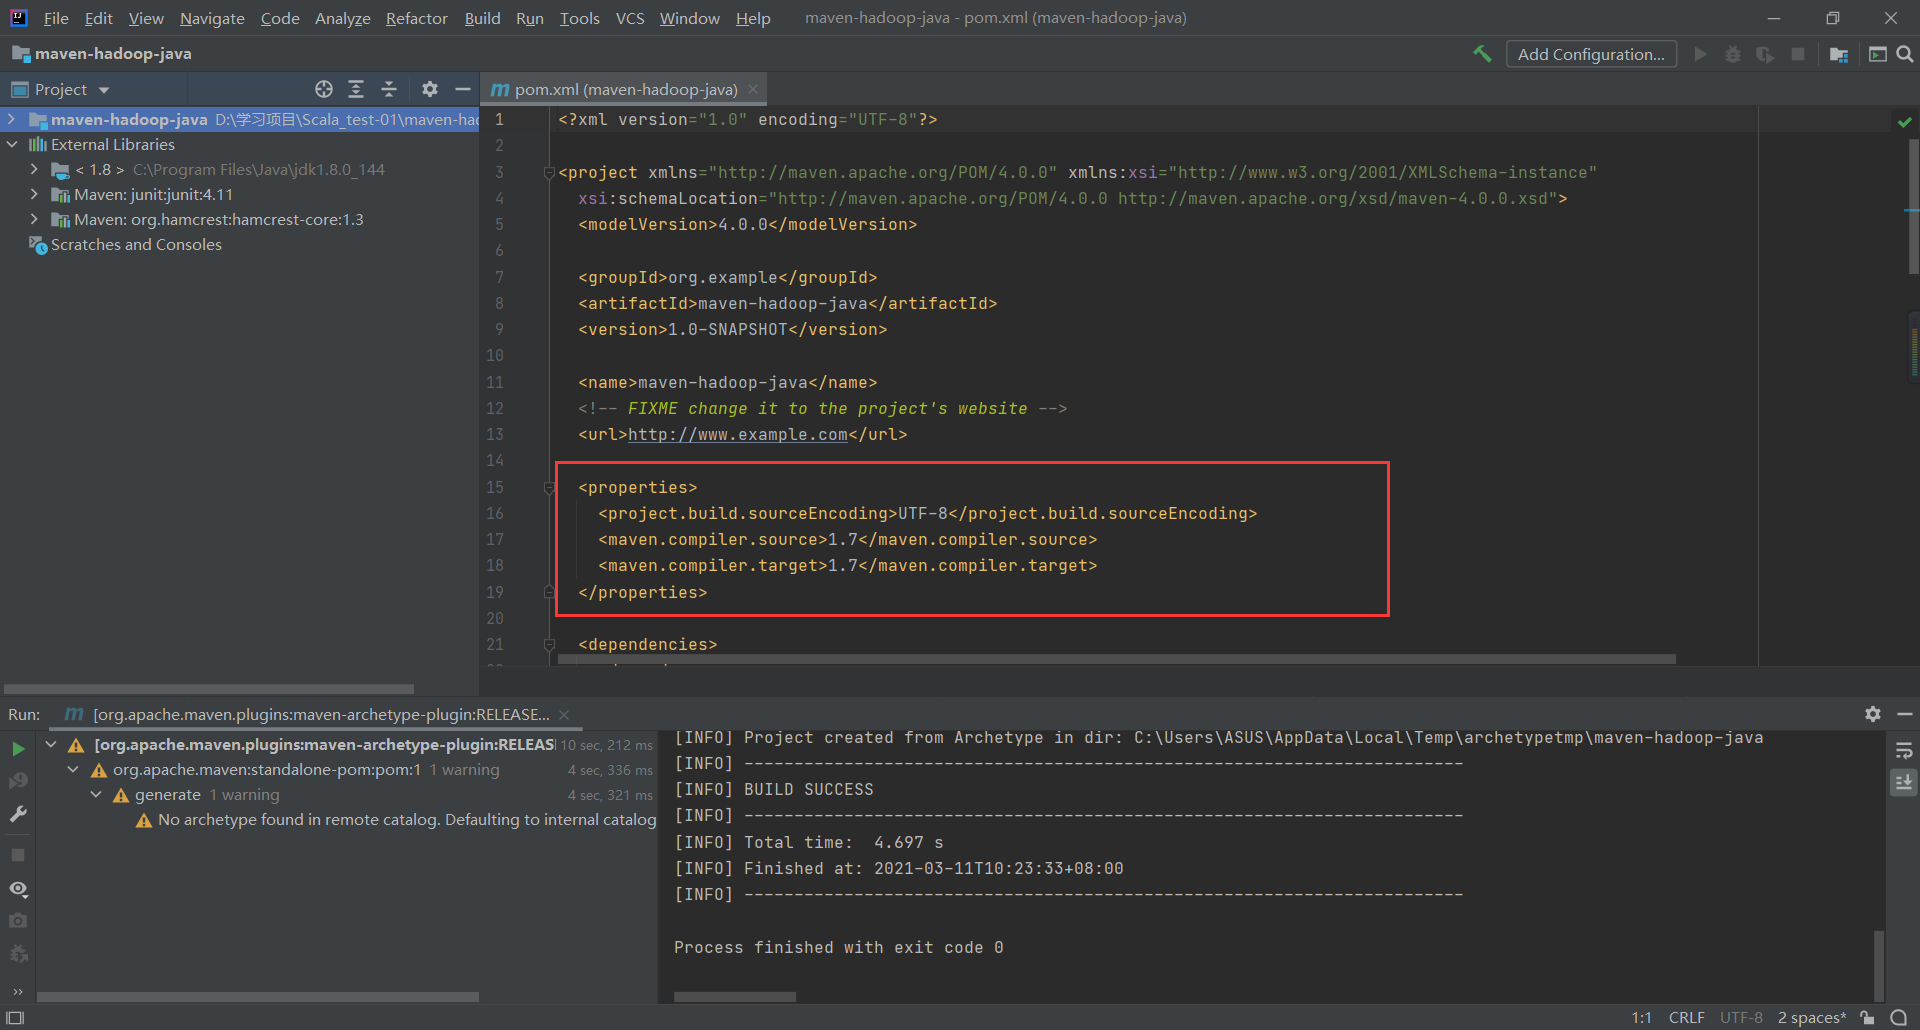Screen dimensions: 1920x1030
Task: Open the Run panel settings gear
Action: click(x=1873, y=714)
